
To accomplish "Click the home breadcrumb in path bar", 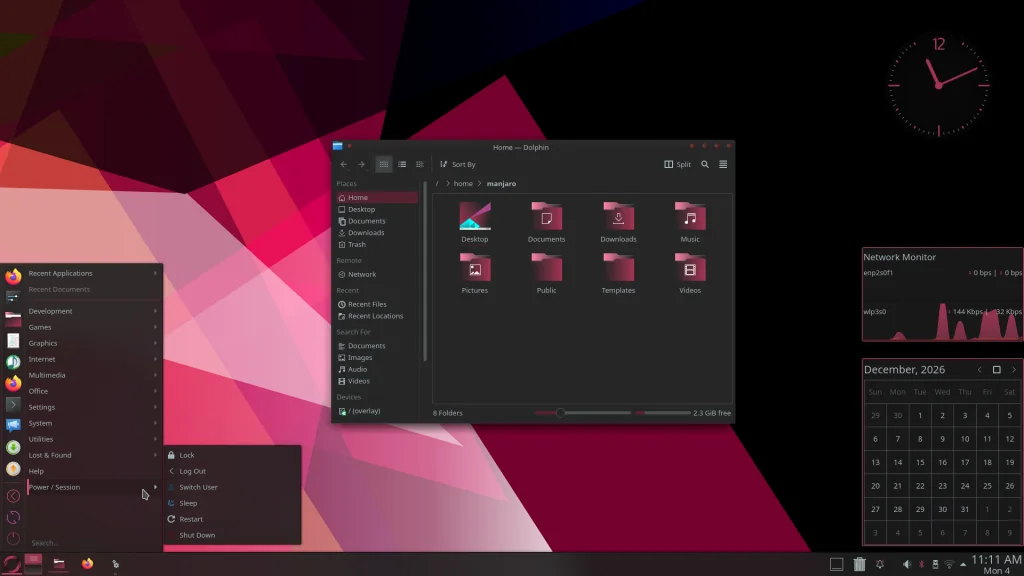I will pos(463,184).
